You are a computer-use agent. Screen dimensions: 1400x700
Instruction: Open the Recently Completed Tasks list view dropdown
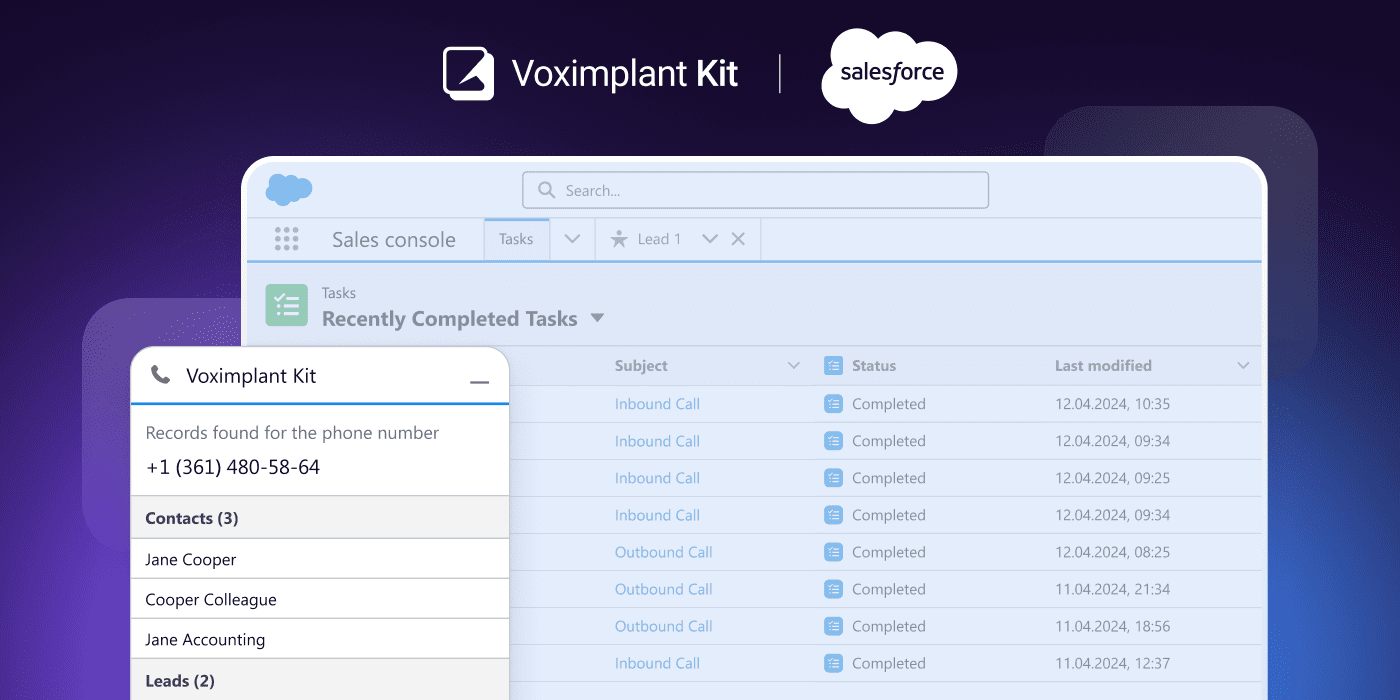click(597, 319)
